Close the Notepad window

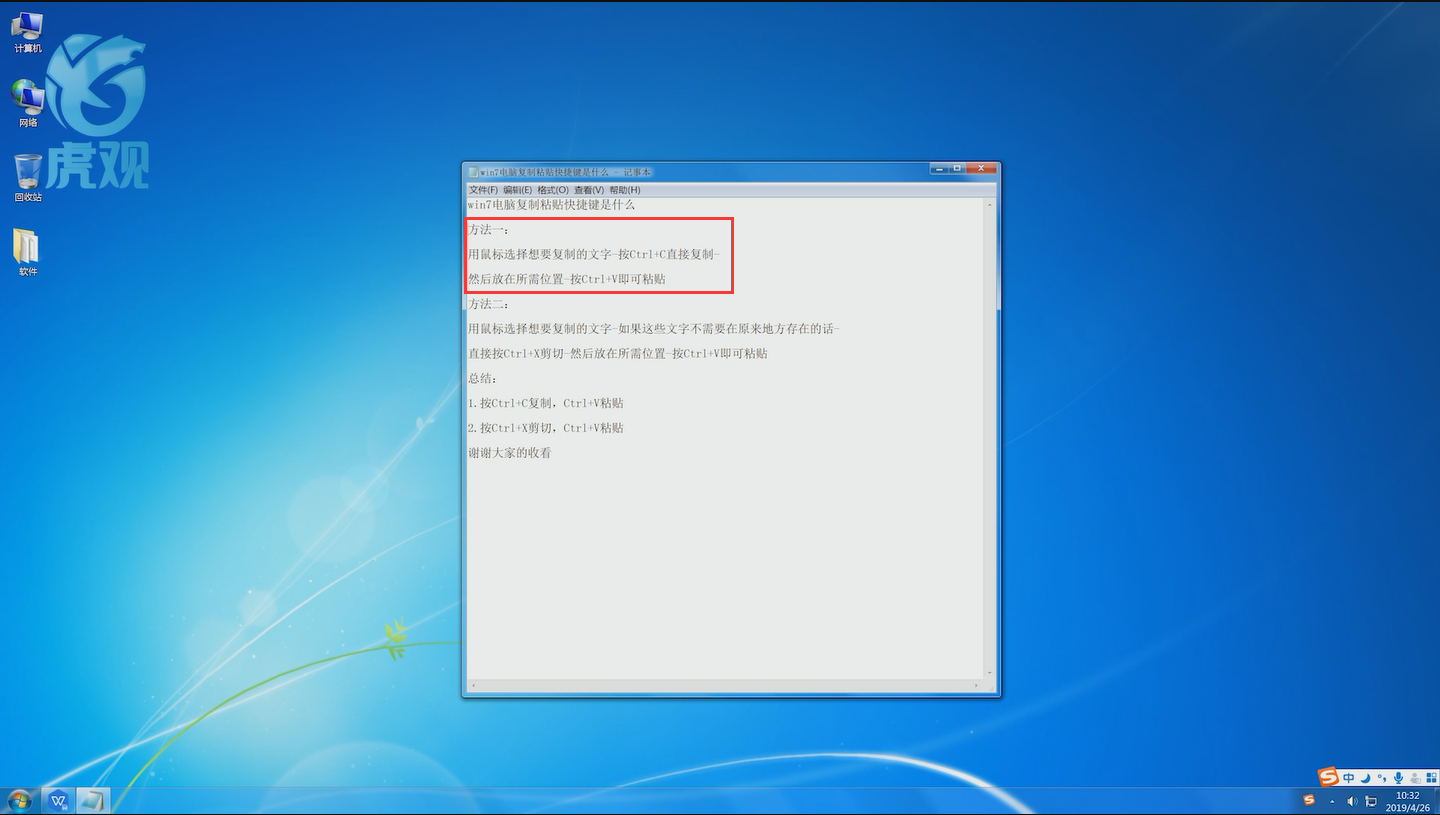tap(981, 168)
